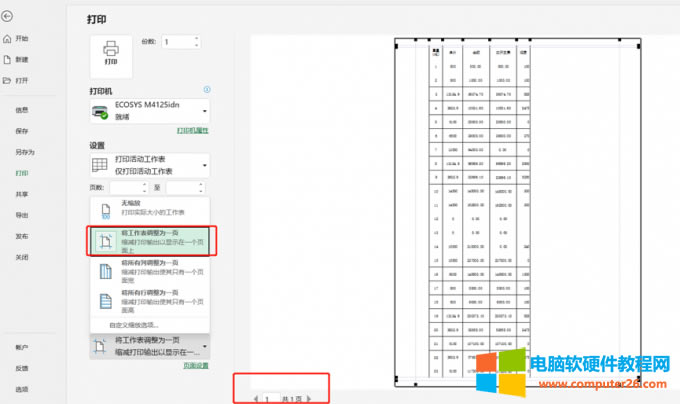Select 共享 (Share) in sidebar
The height and width of the screenshot is (404, 680).
coord(22,194)
